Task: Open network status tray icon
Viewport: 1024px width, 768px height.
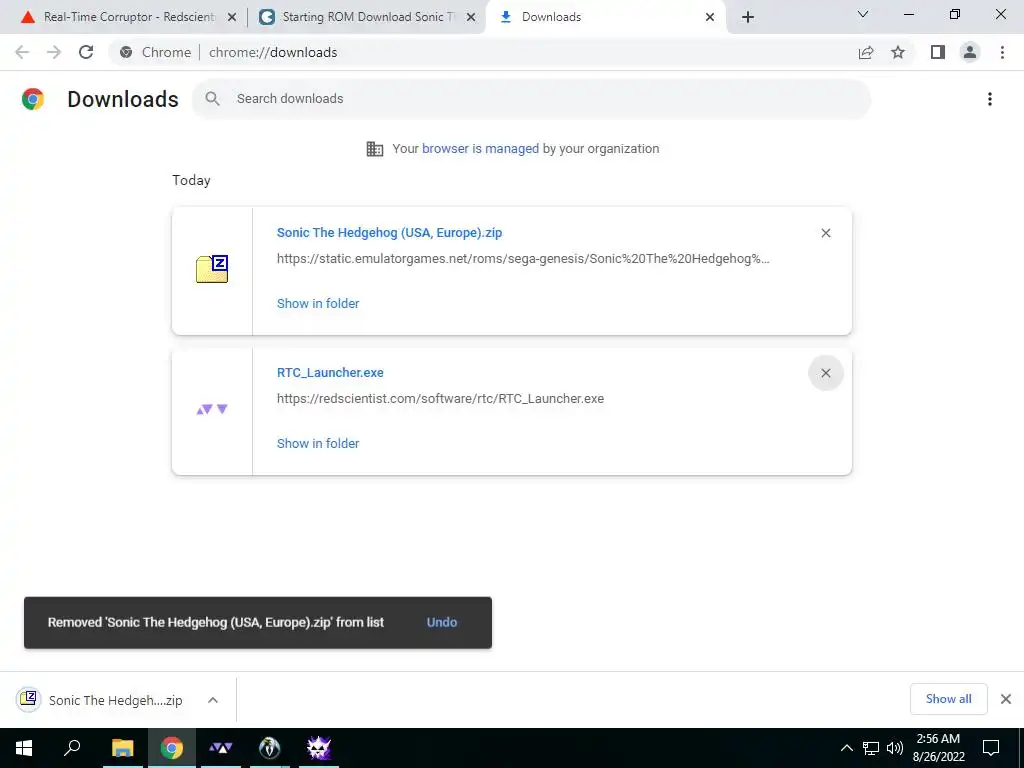Action: click(871, 748)
